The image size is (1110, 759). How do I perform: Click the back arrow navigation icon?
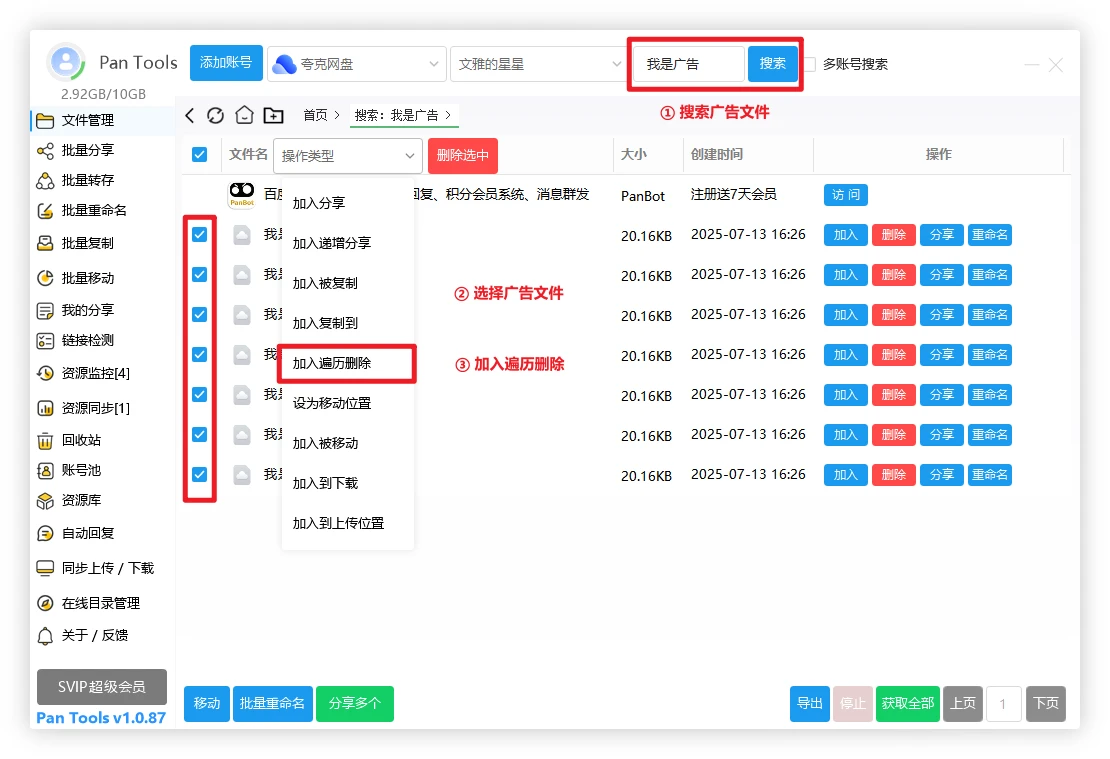point(190,115)
